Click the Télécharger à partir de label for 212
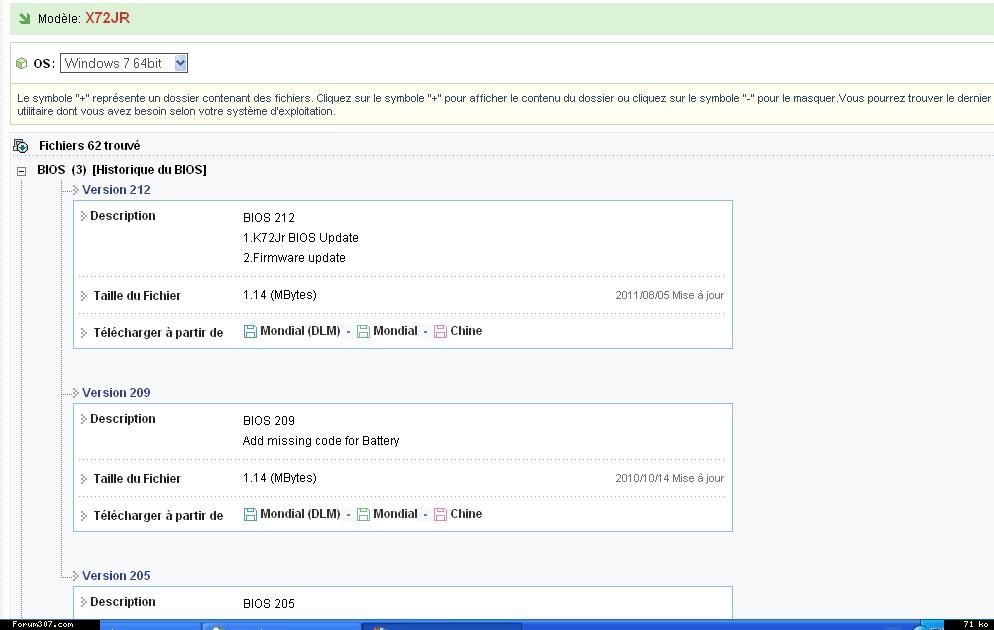This screenshot has width=994, height=630. point(158,332)
